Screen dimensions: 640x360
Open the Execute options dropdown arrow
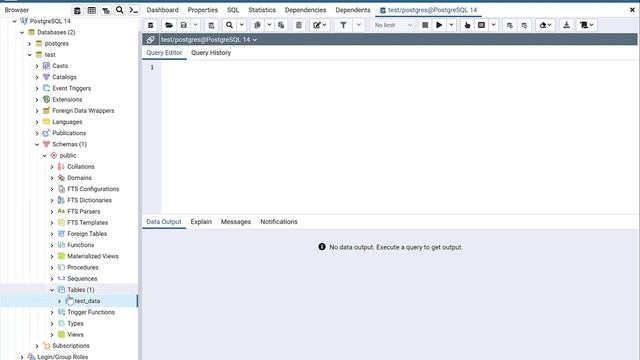[x=451, y=25]
